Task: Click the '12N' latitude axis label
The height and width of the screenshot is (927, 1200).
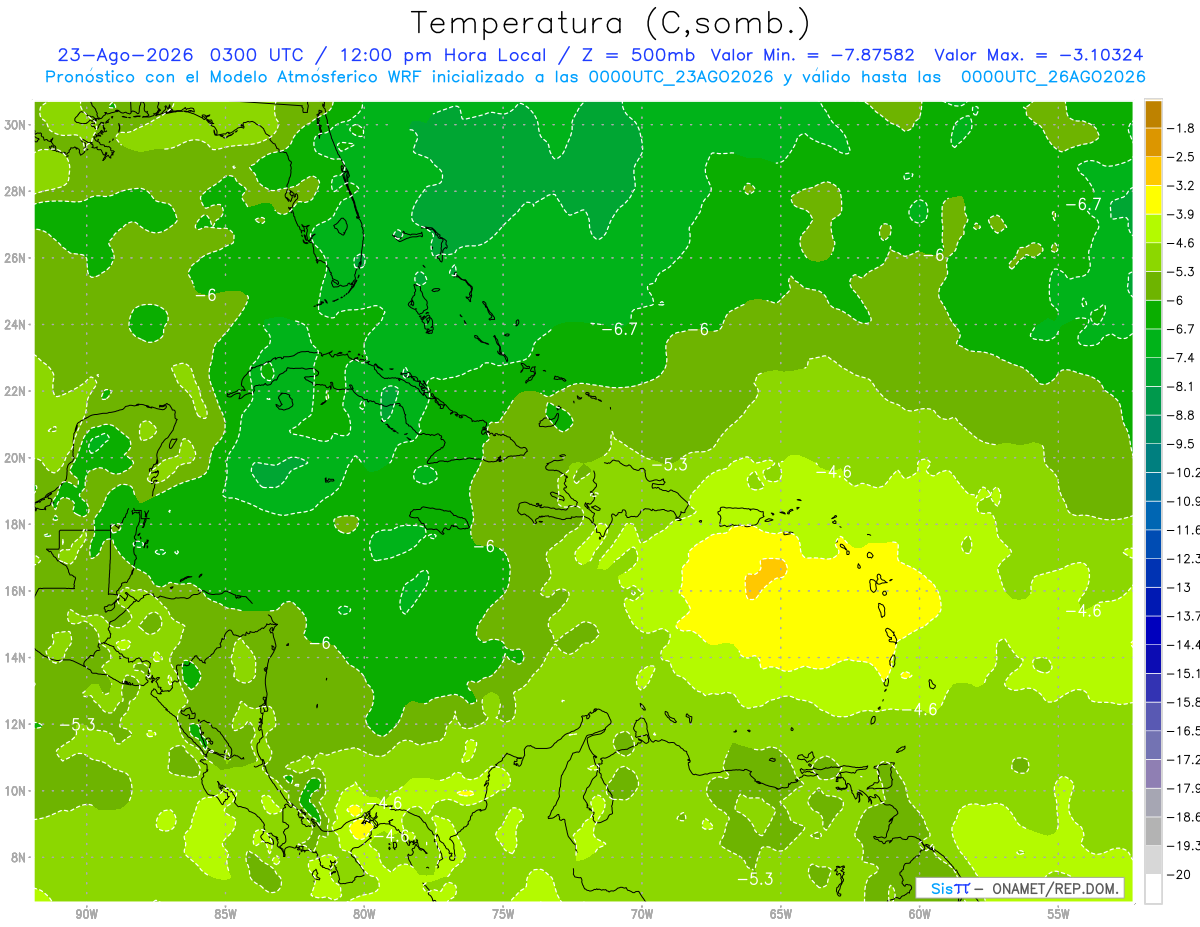Action: coord(17,724)
